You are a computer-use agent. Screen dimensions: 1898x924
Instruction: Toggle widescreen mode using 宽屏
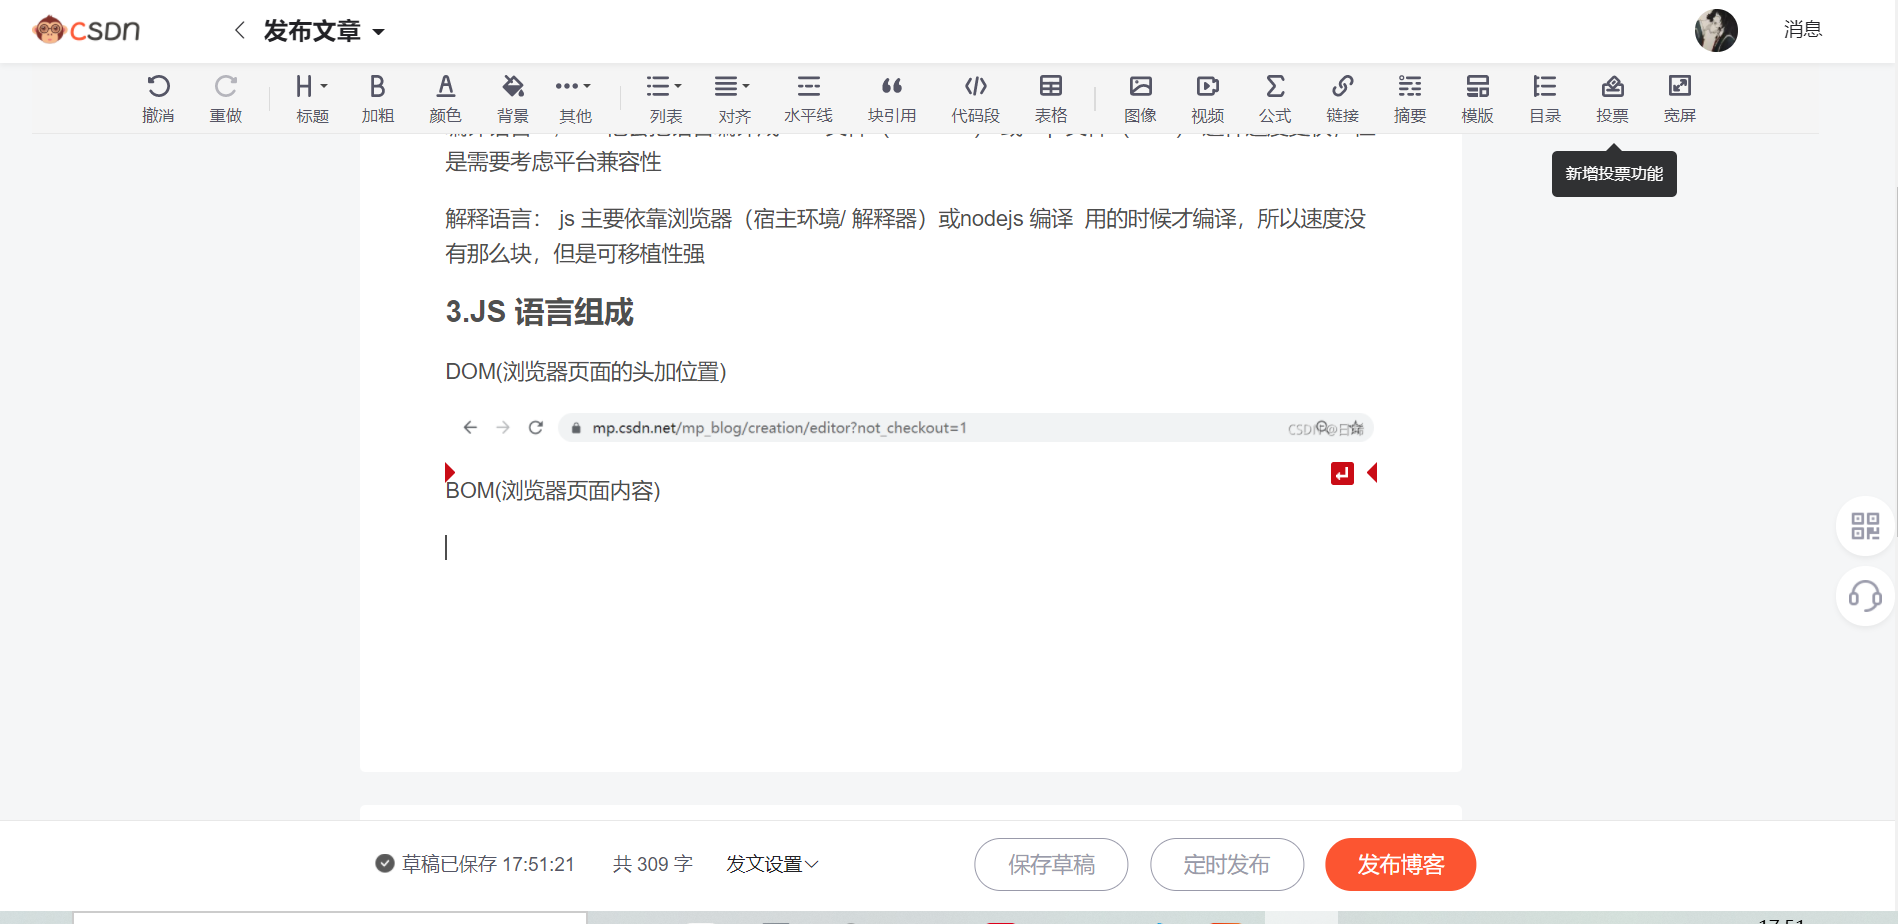pos(1679,97)
